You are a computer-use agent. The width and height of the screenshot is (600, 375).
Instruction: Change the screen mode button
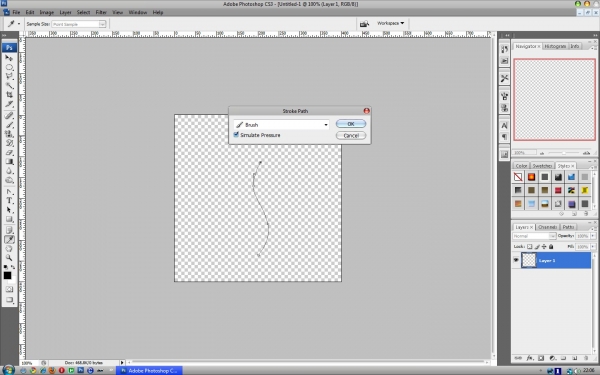[x=9, y=300]
